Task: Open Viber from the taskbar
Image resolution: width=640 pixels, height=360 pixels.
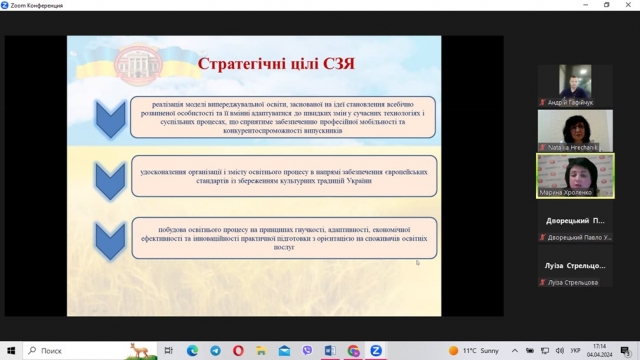Action: pyautogui.click(x=307, y=351)
